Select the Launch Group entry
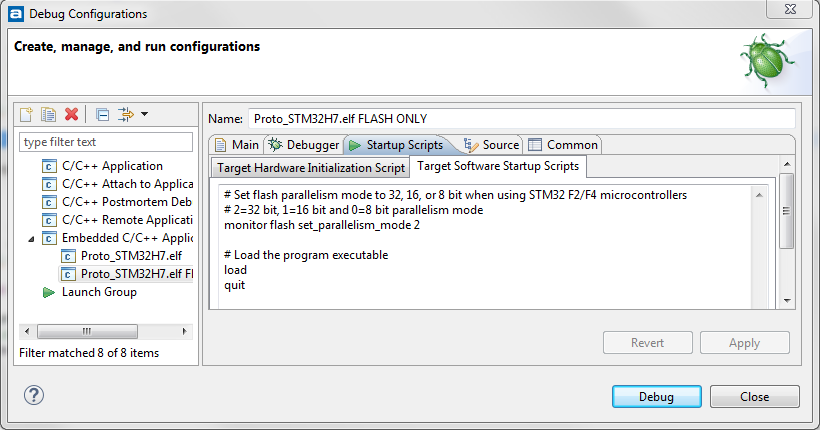Viewport: 820px width, 430px height. (x=99, y=292)
